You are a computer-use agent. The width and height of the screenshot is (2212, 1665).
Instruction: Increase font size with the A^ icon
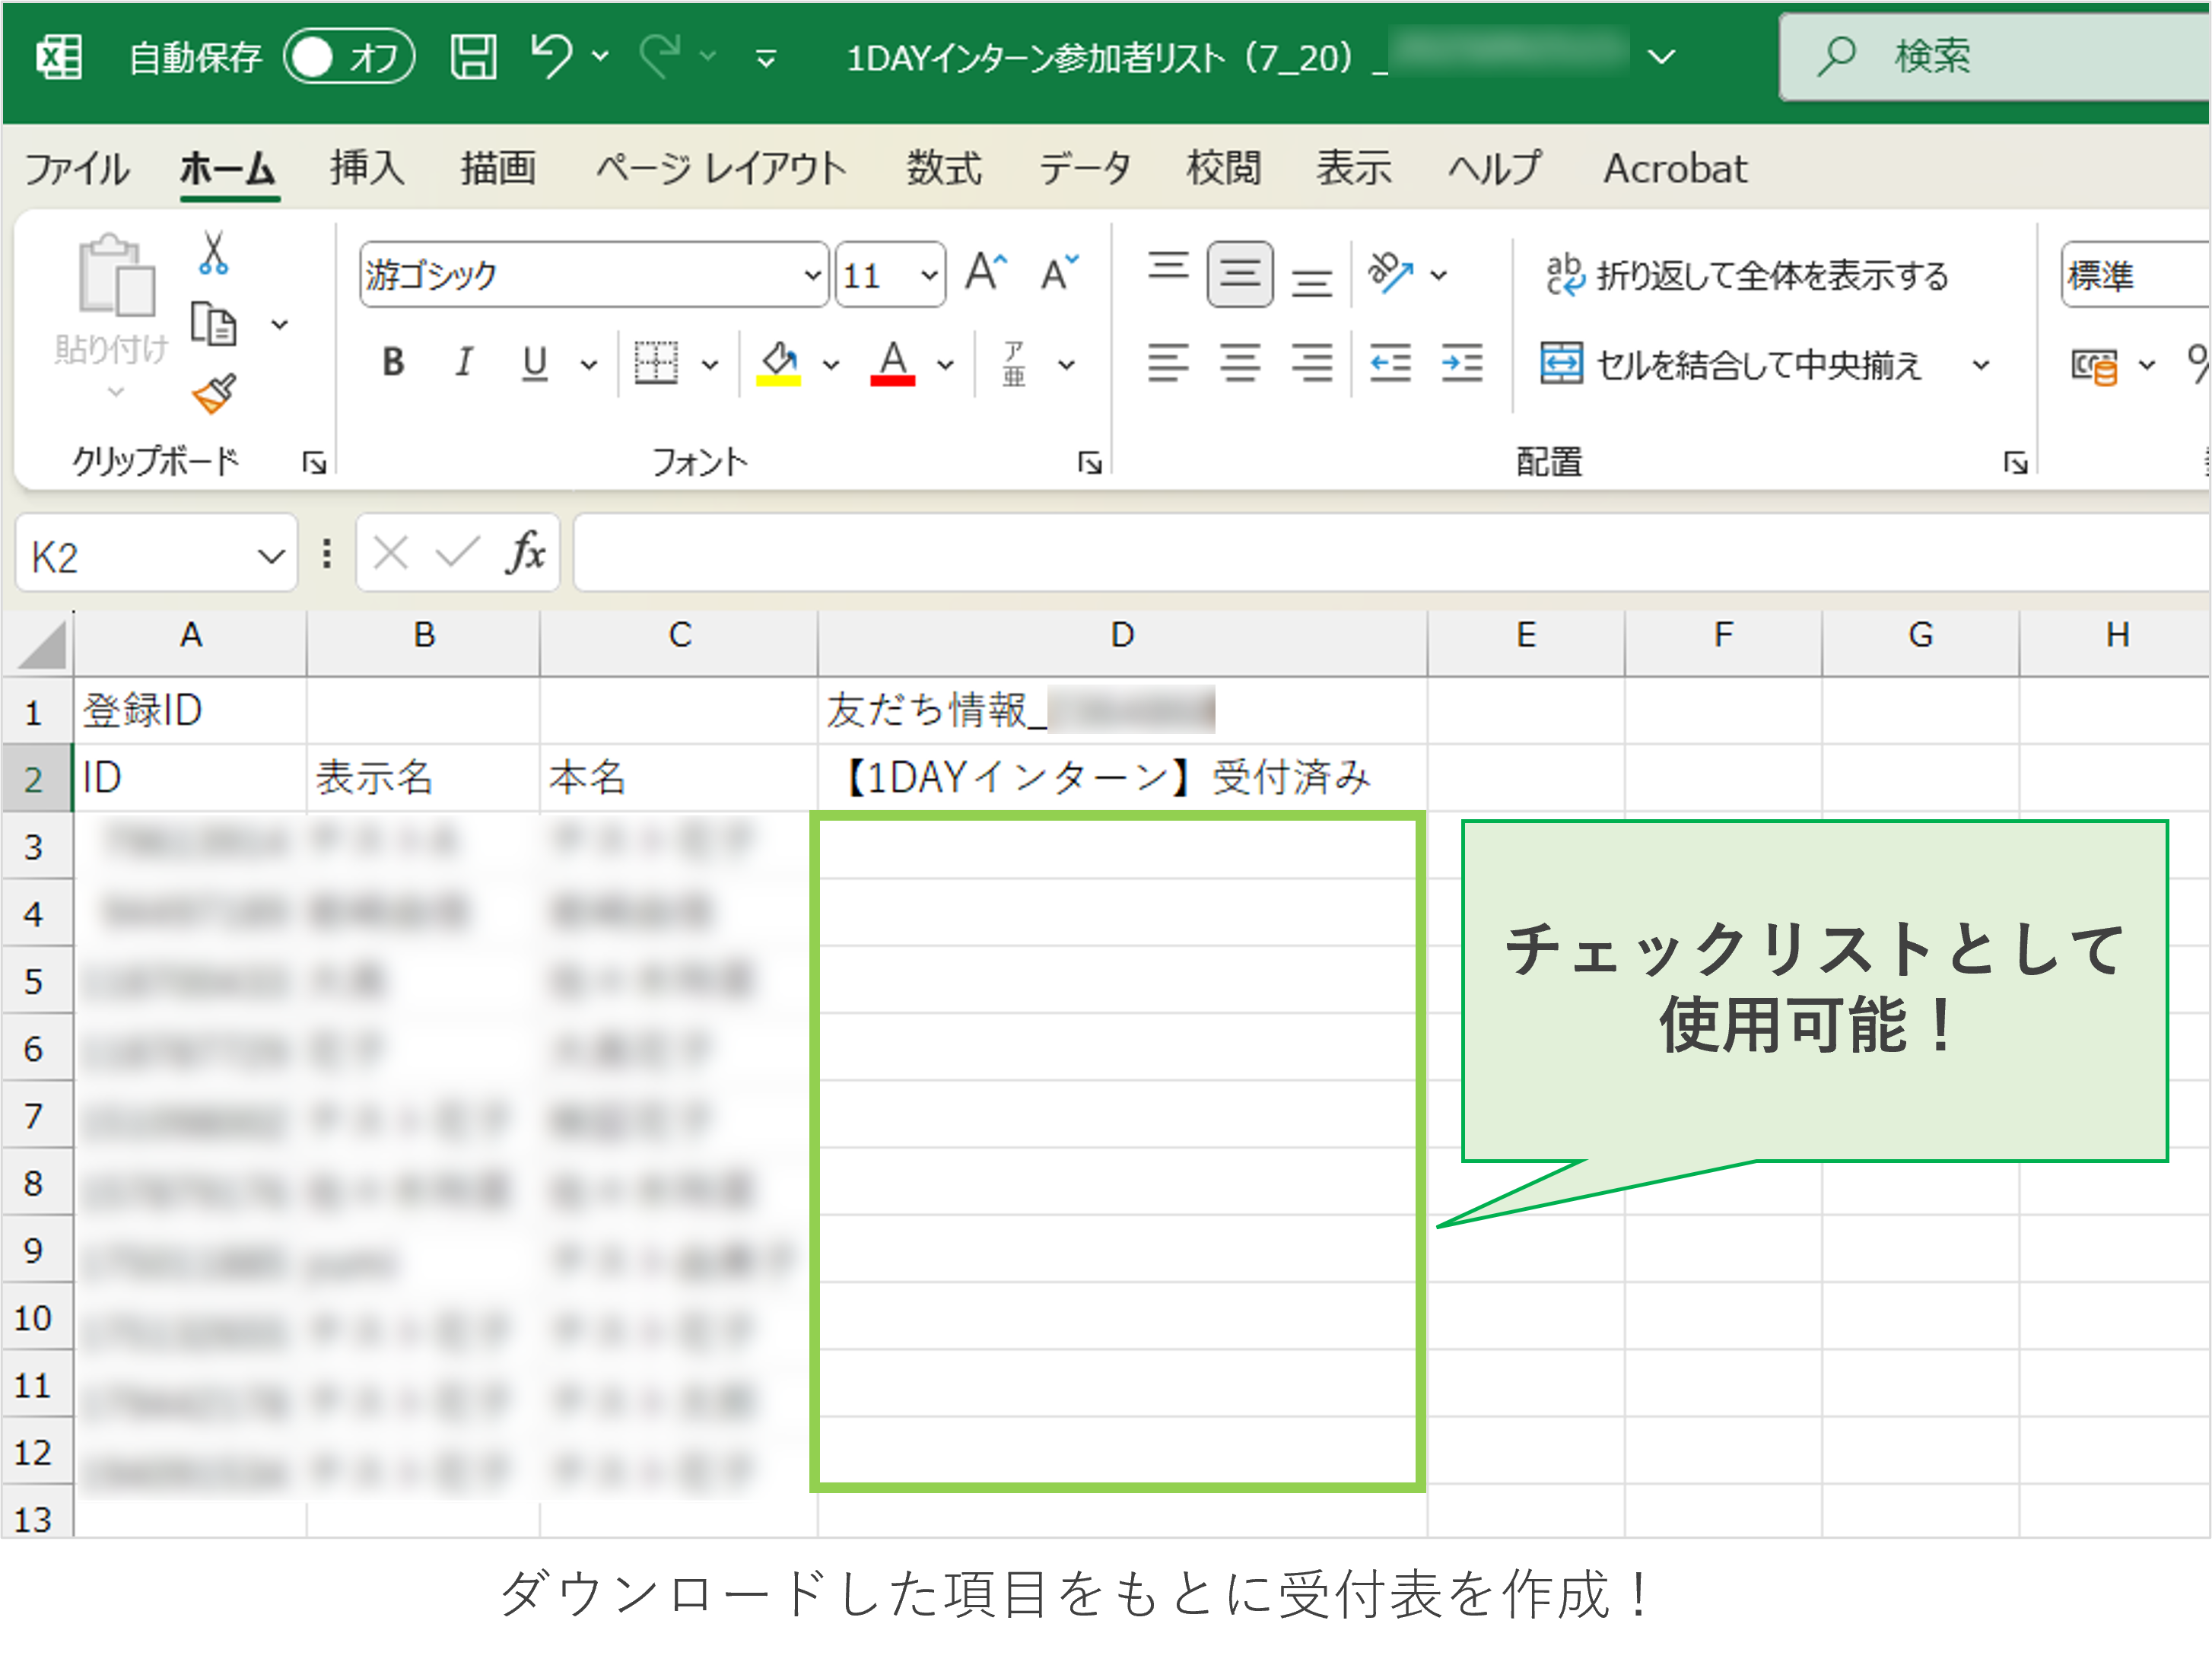[x=985, y=271]
